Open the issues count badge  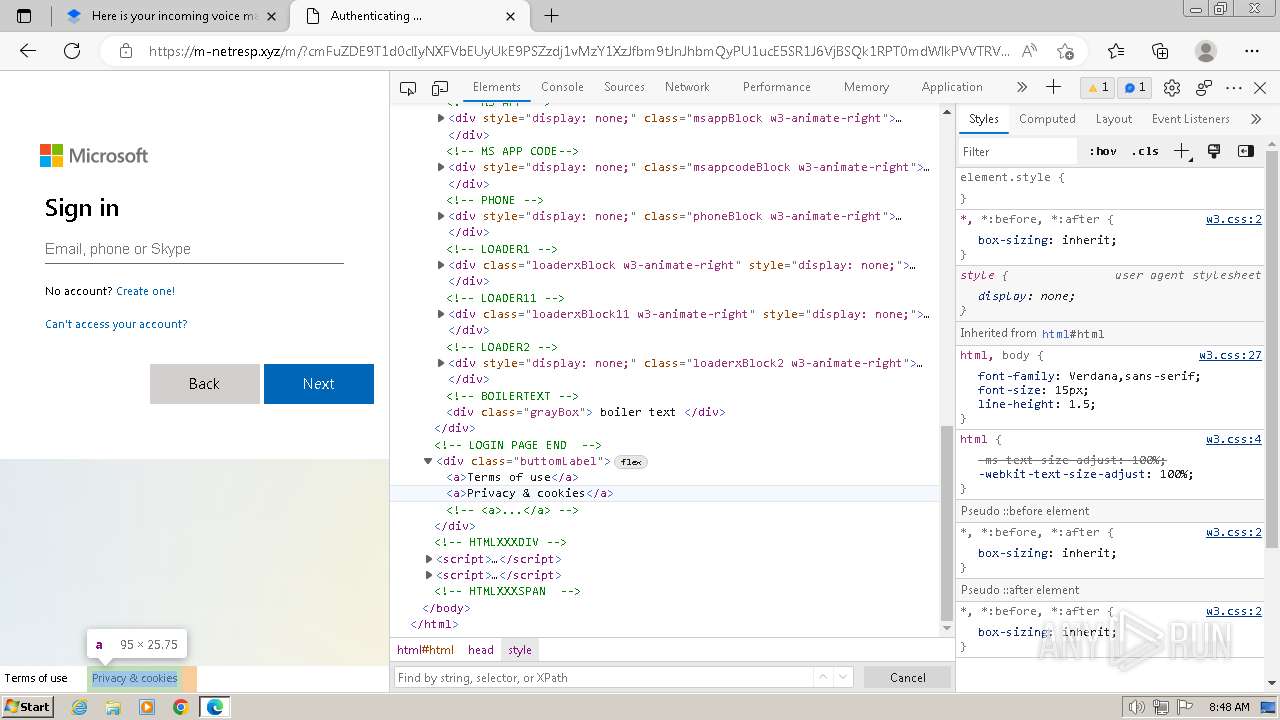pos(1135,87)
